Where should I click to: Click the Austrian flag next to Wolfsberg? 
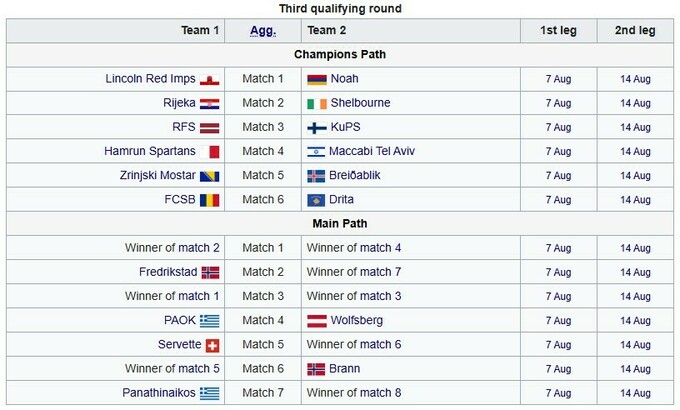(316, 321)
